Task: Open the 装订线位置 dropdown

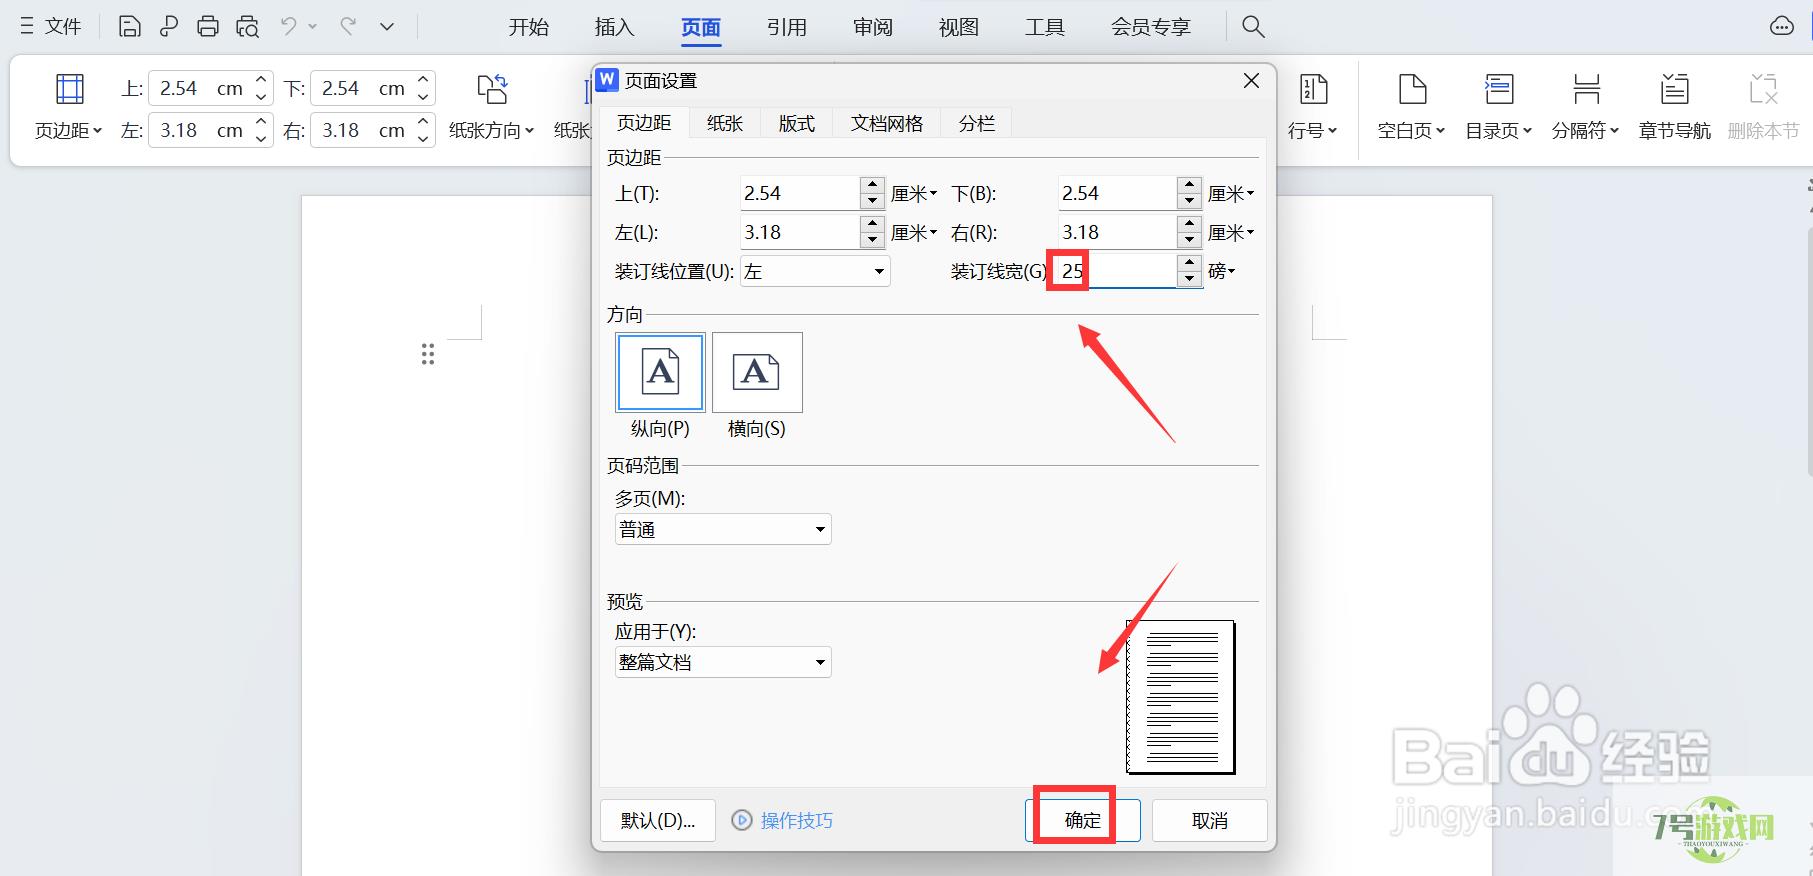Action: 815,271
